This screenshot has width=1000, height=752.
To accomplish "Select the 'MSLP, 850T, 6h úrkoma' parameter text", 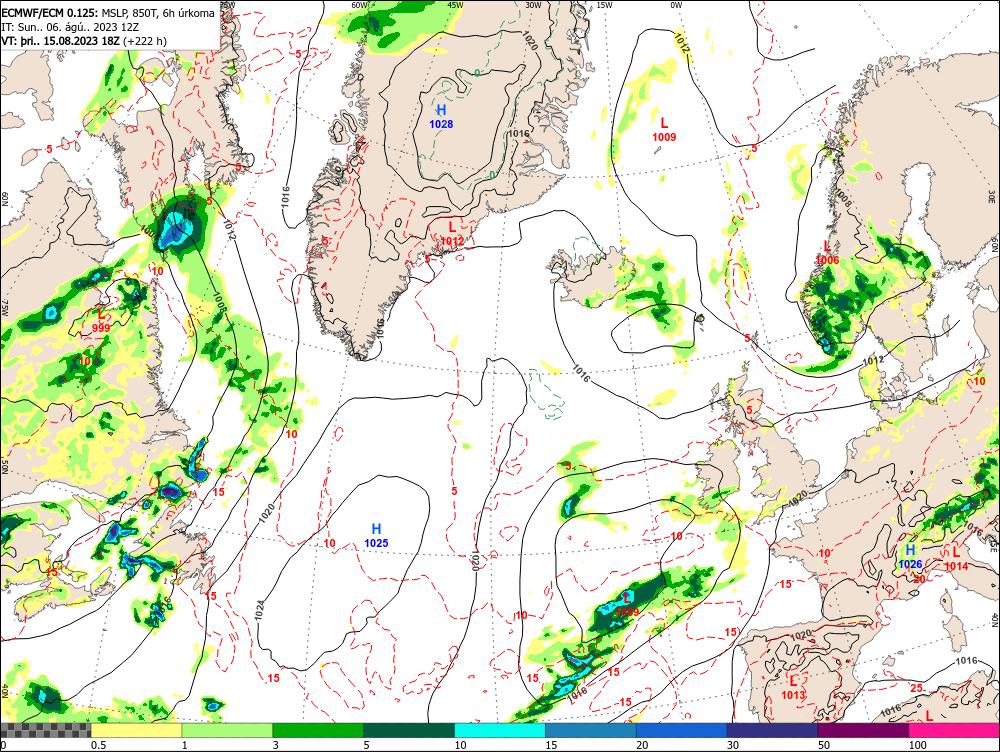I will coord(158,13).
